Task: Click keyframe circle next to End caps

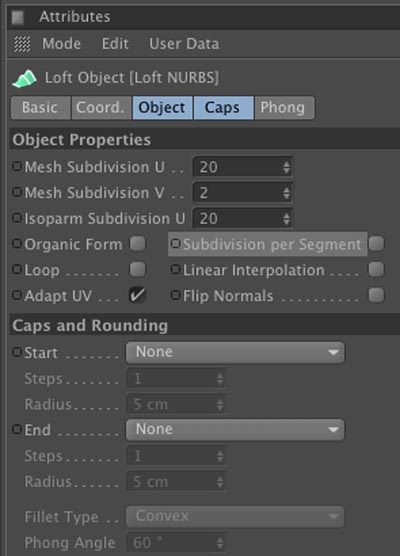Action: pyautogui.click(x=17, y=429)
